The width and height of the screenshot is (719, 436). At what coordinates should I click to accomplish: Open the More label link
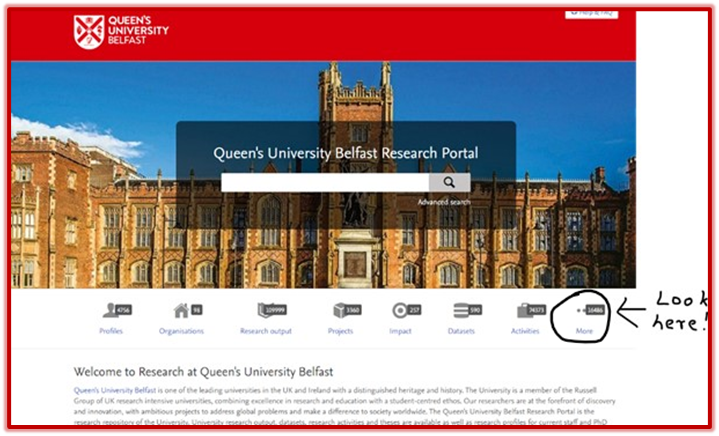point(584,331)
